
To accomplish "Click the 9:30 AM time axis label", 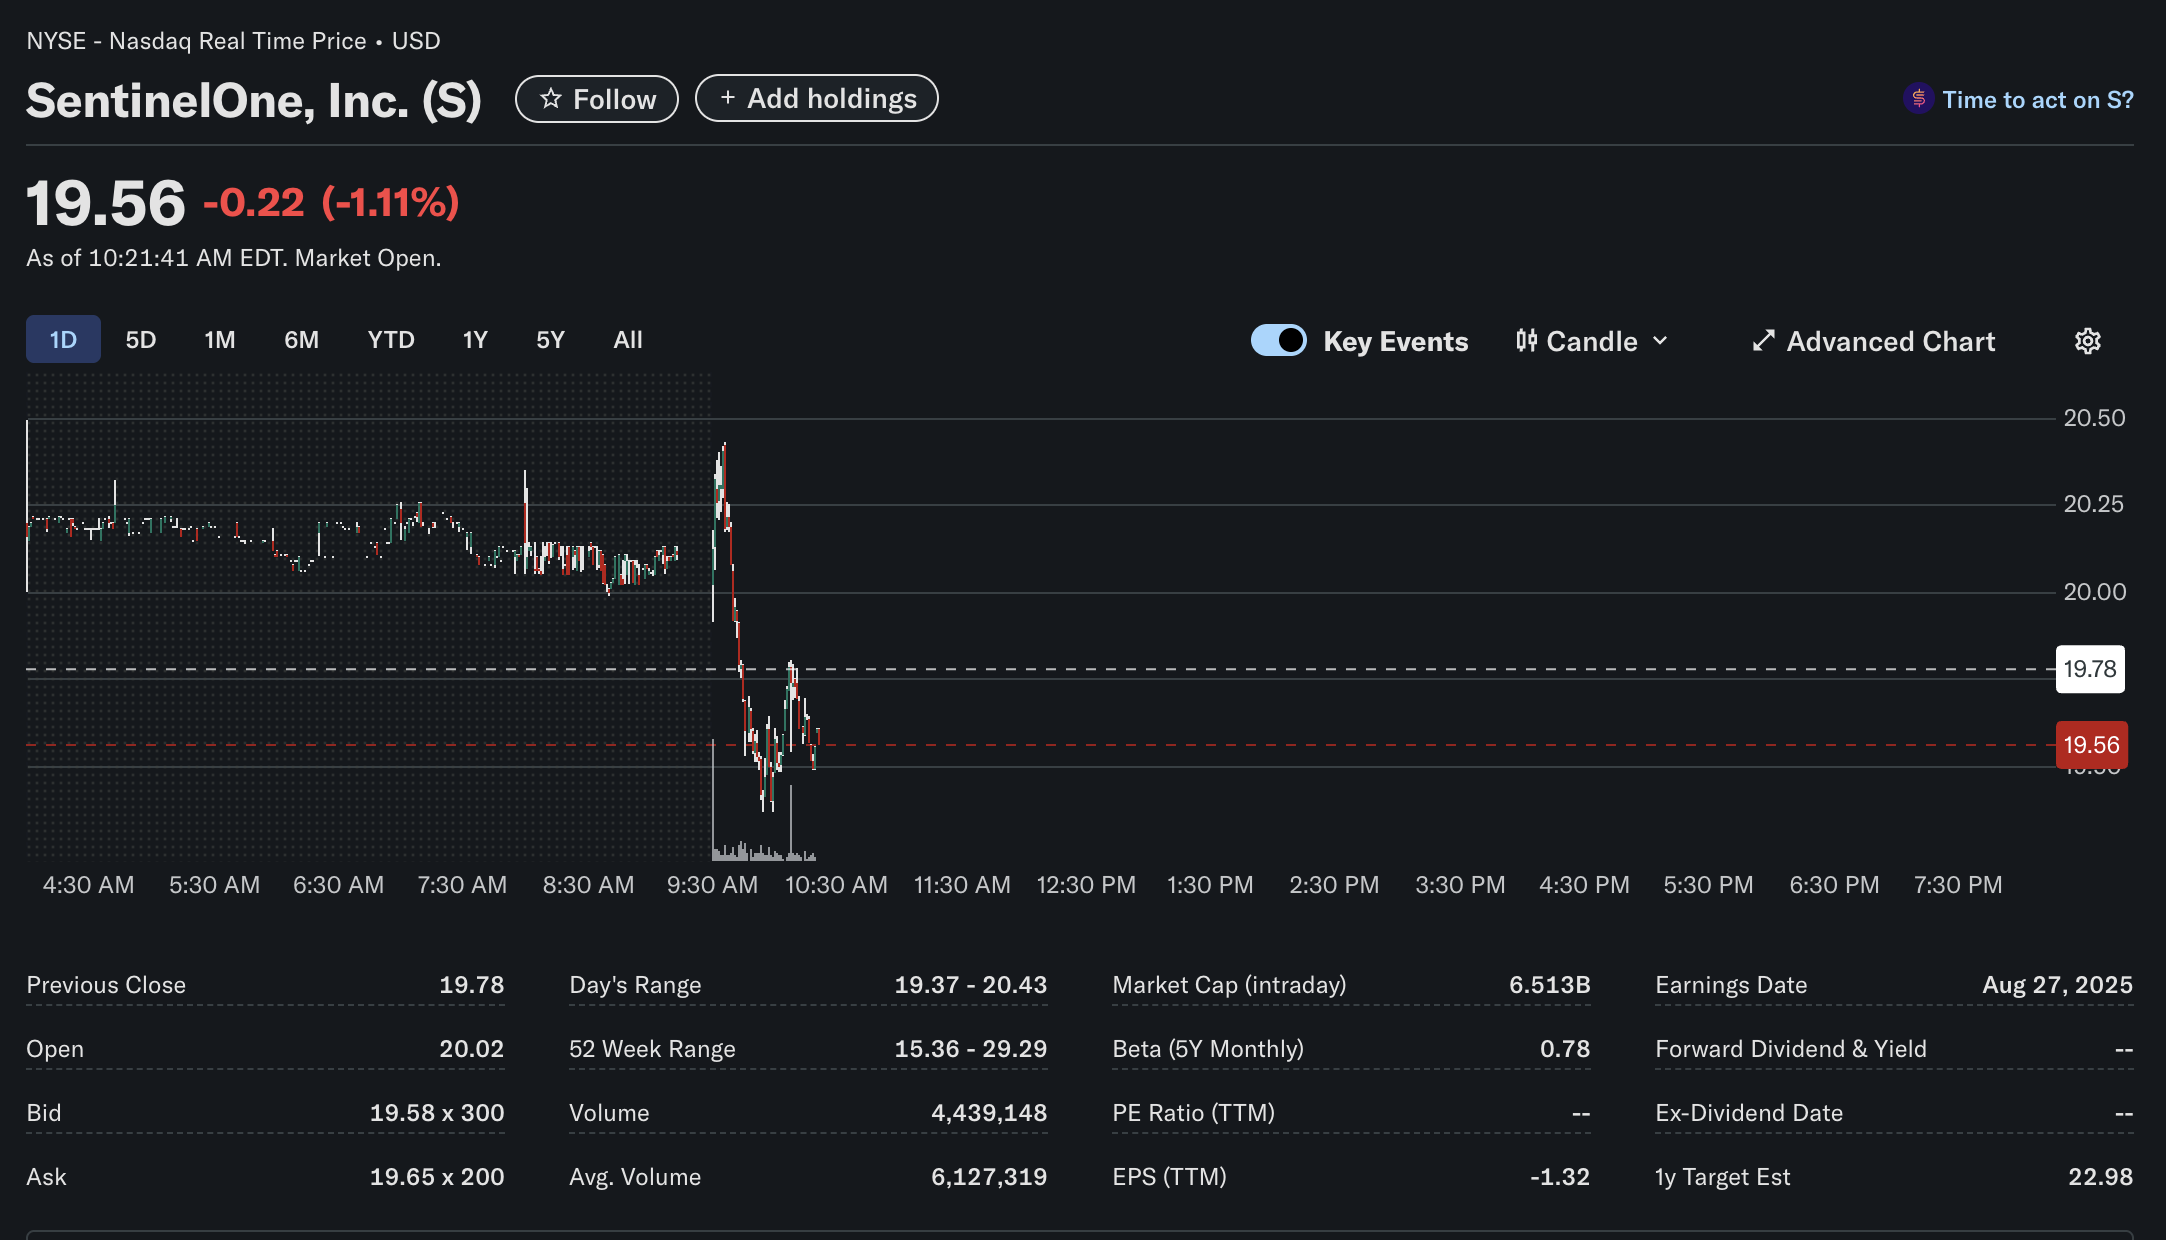I will [x=712, y=885].
